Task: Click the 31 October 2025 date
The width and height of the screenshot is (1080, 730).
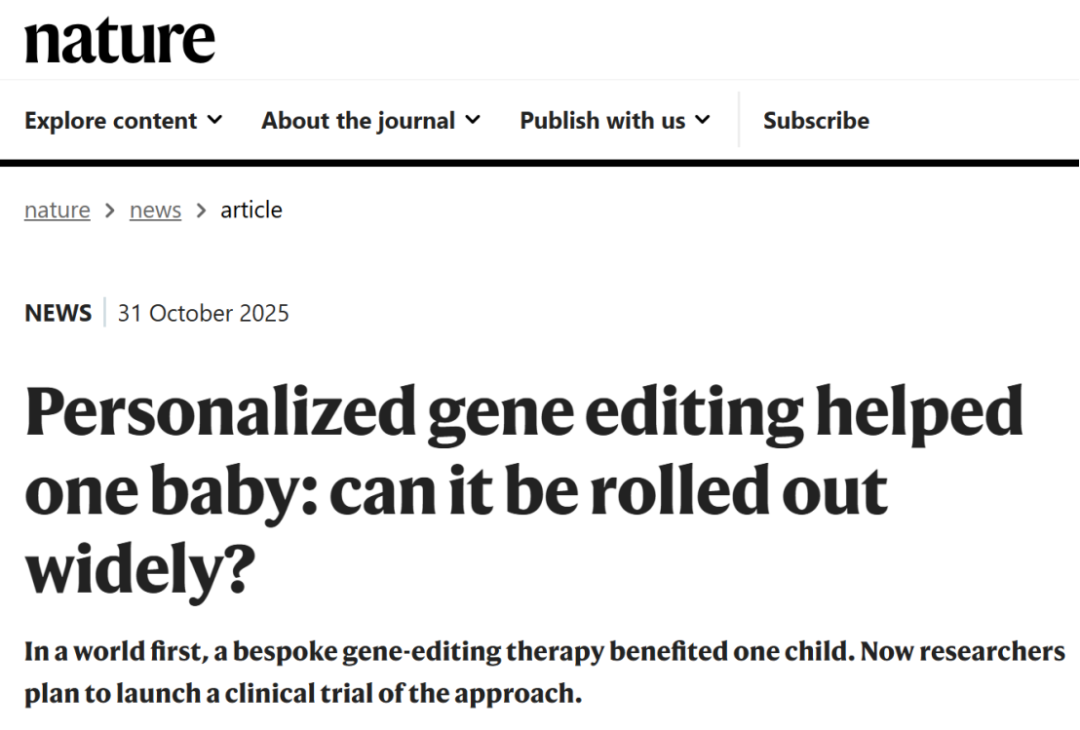Action: 203,313
